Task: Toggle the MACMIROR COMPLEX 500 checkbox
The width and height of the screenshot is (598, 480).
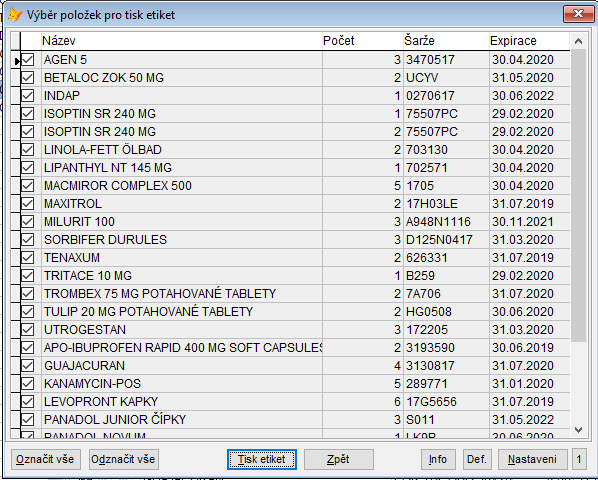Action: tap(27, 185)
